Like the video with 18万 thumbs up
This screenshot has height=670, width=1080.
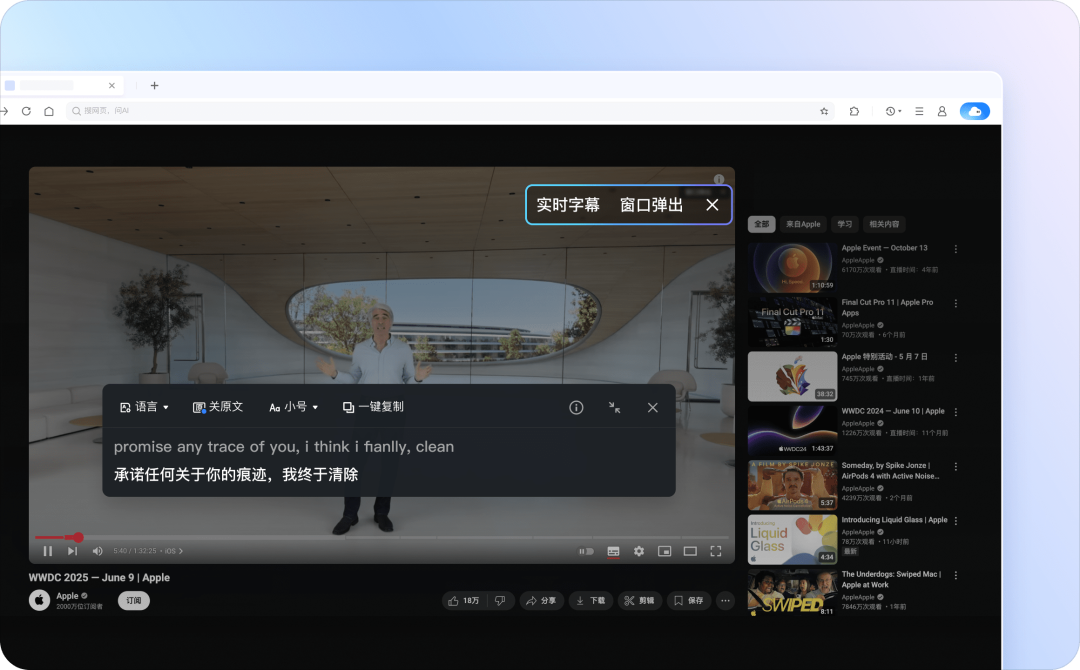pyautogui.click(x=464, y=600)
